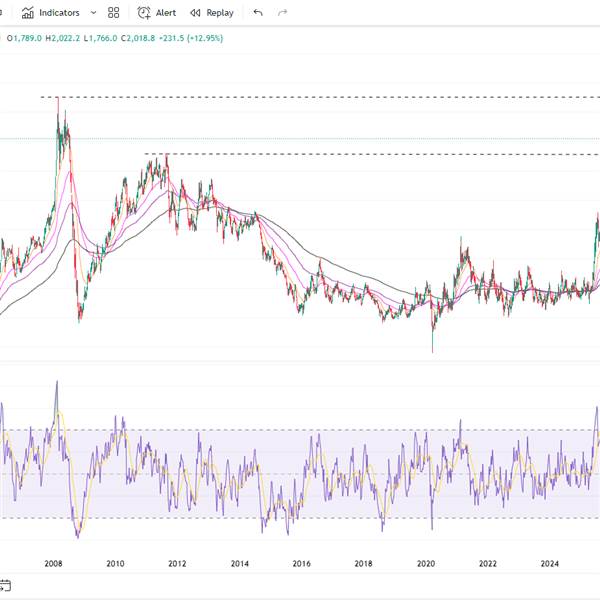
Task: Click the change value +231.5 (+12.95%)
Action: click(x=191, y=38)
